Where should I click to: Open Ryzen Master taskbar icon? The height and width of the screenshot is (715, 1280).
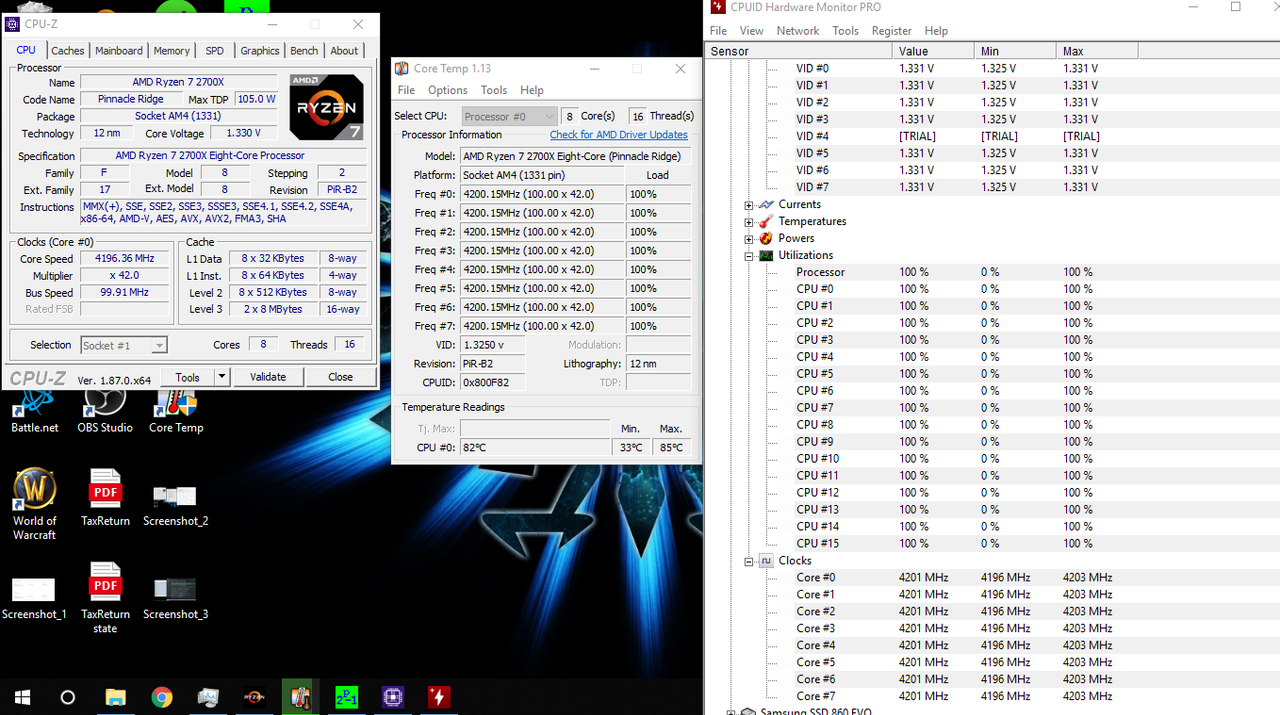point(254,697)
